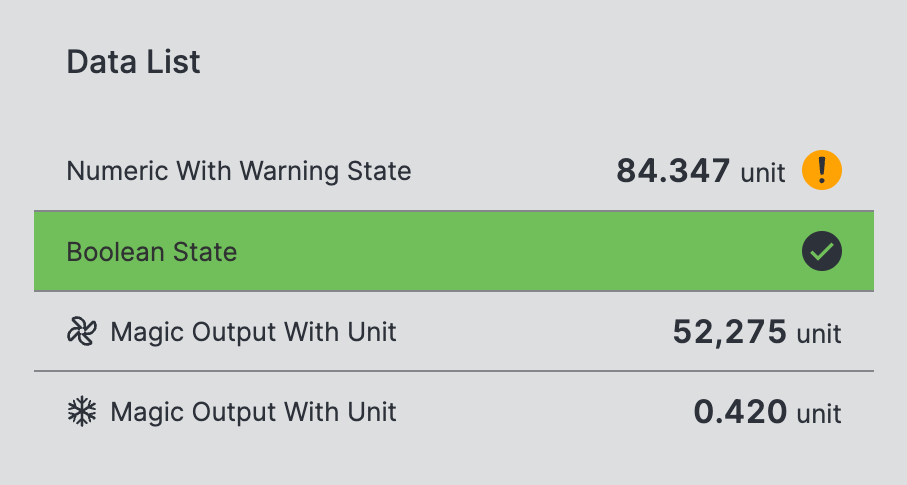Click the 0.420 value
The height and width of the screenshot is (485, 907).
tap(740, 412)
